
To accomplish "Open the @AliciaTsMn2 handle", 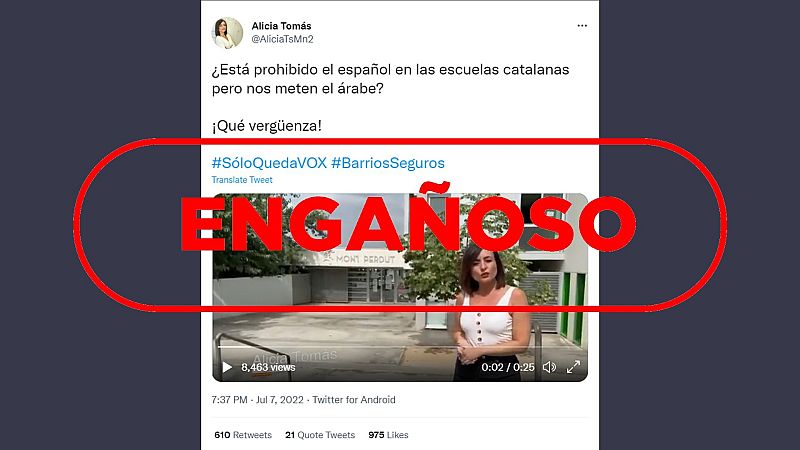I will pos(282,39).
